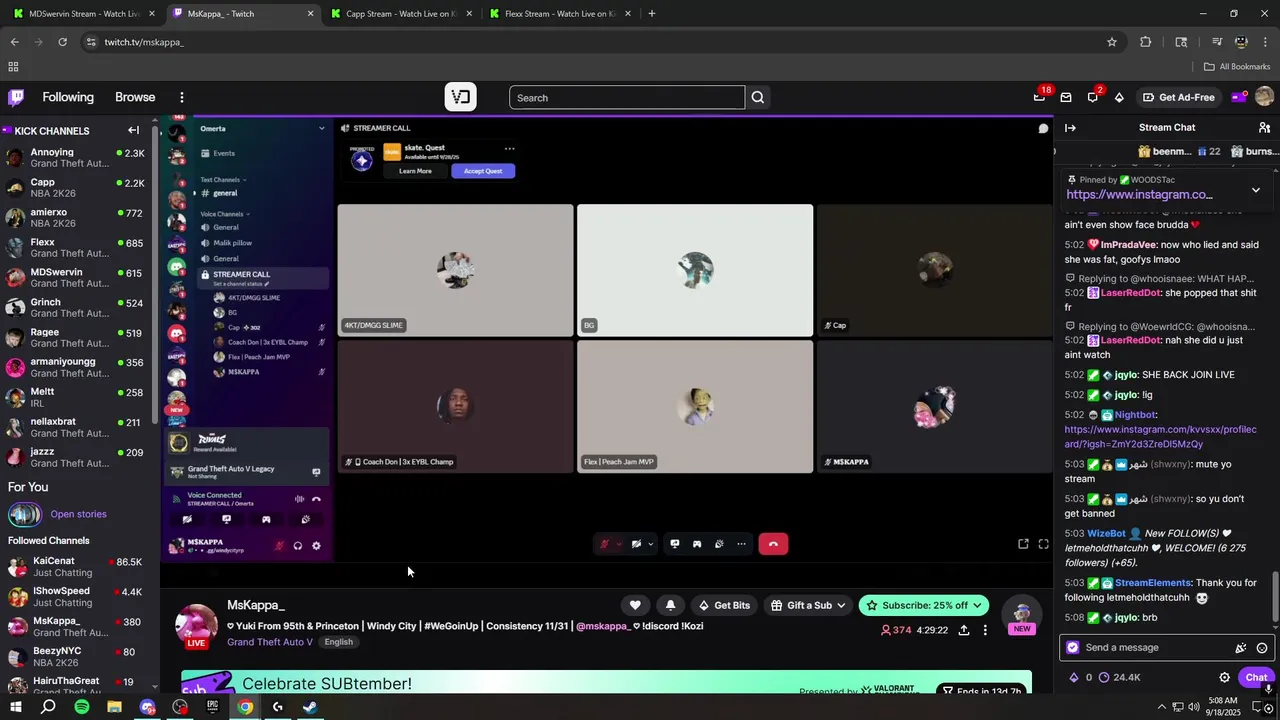Open the emote picker in chat input
Screen dimensions: 1280x720
tap(1262, 647)
